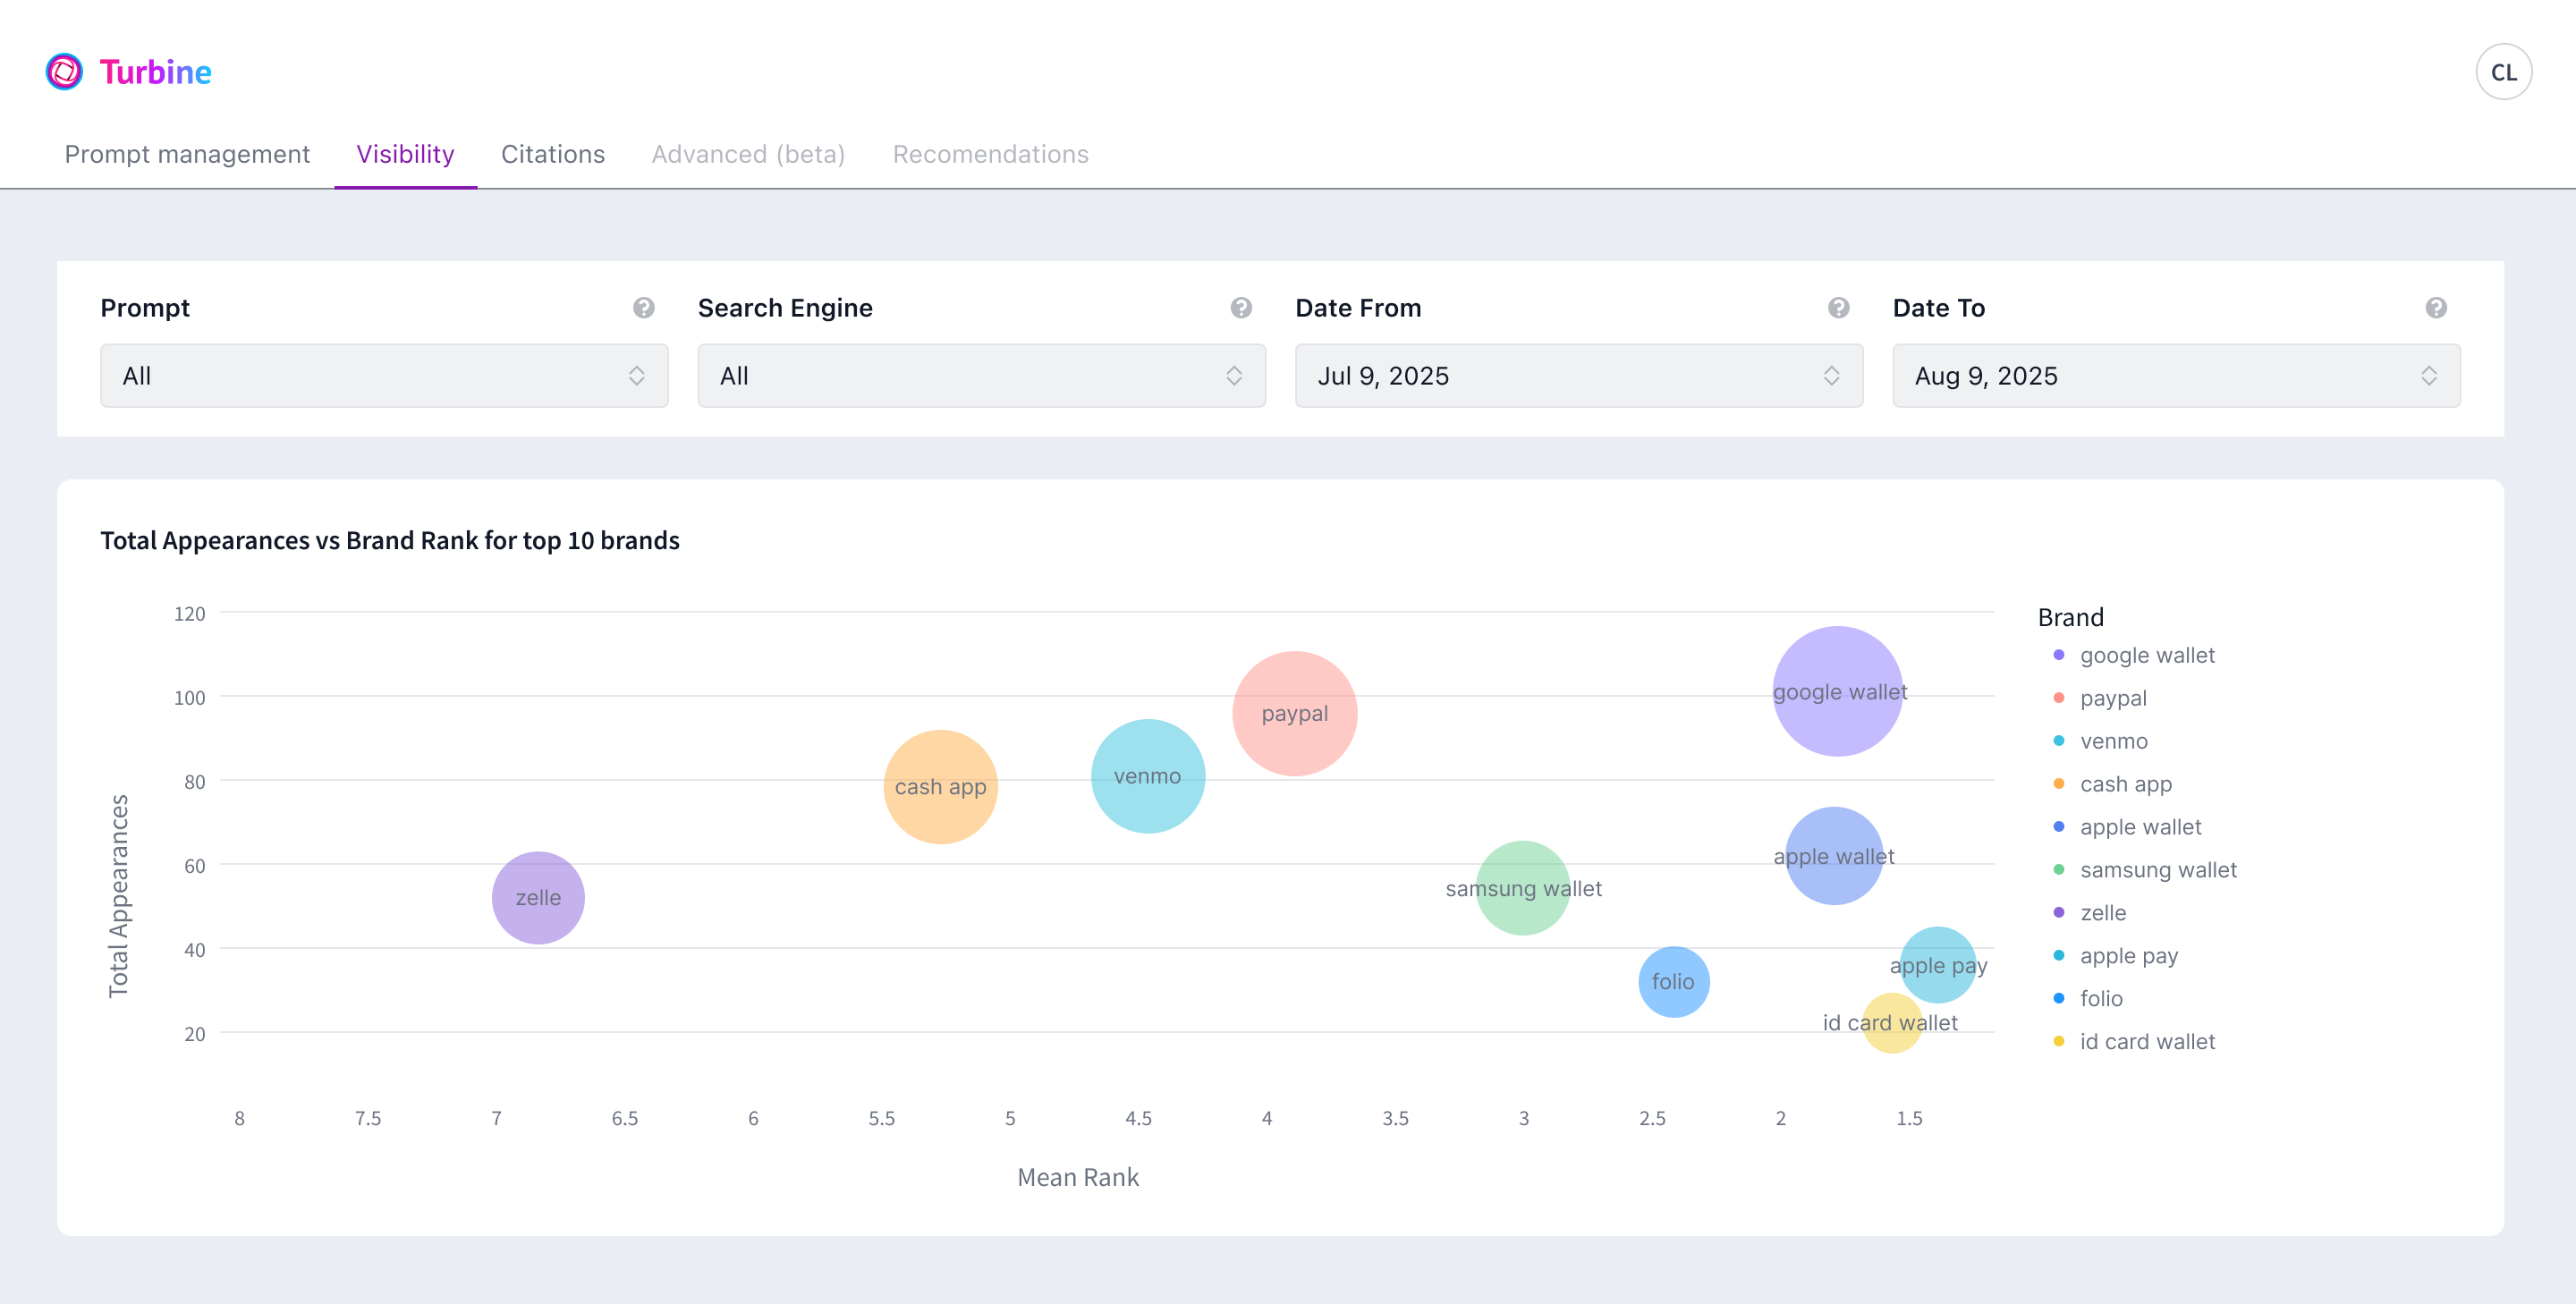Viewport: 2576px width, 1304px height.
Task: Click the samsung wallet bubble
Action: pyautogui.click(x=1523, y=888)
